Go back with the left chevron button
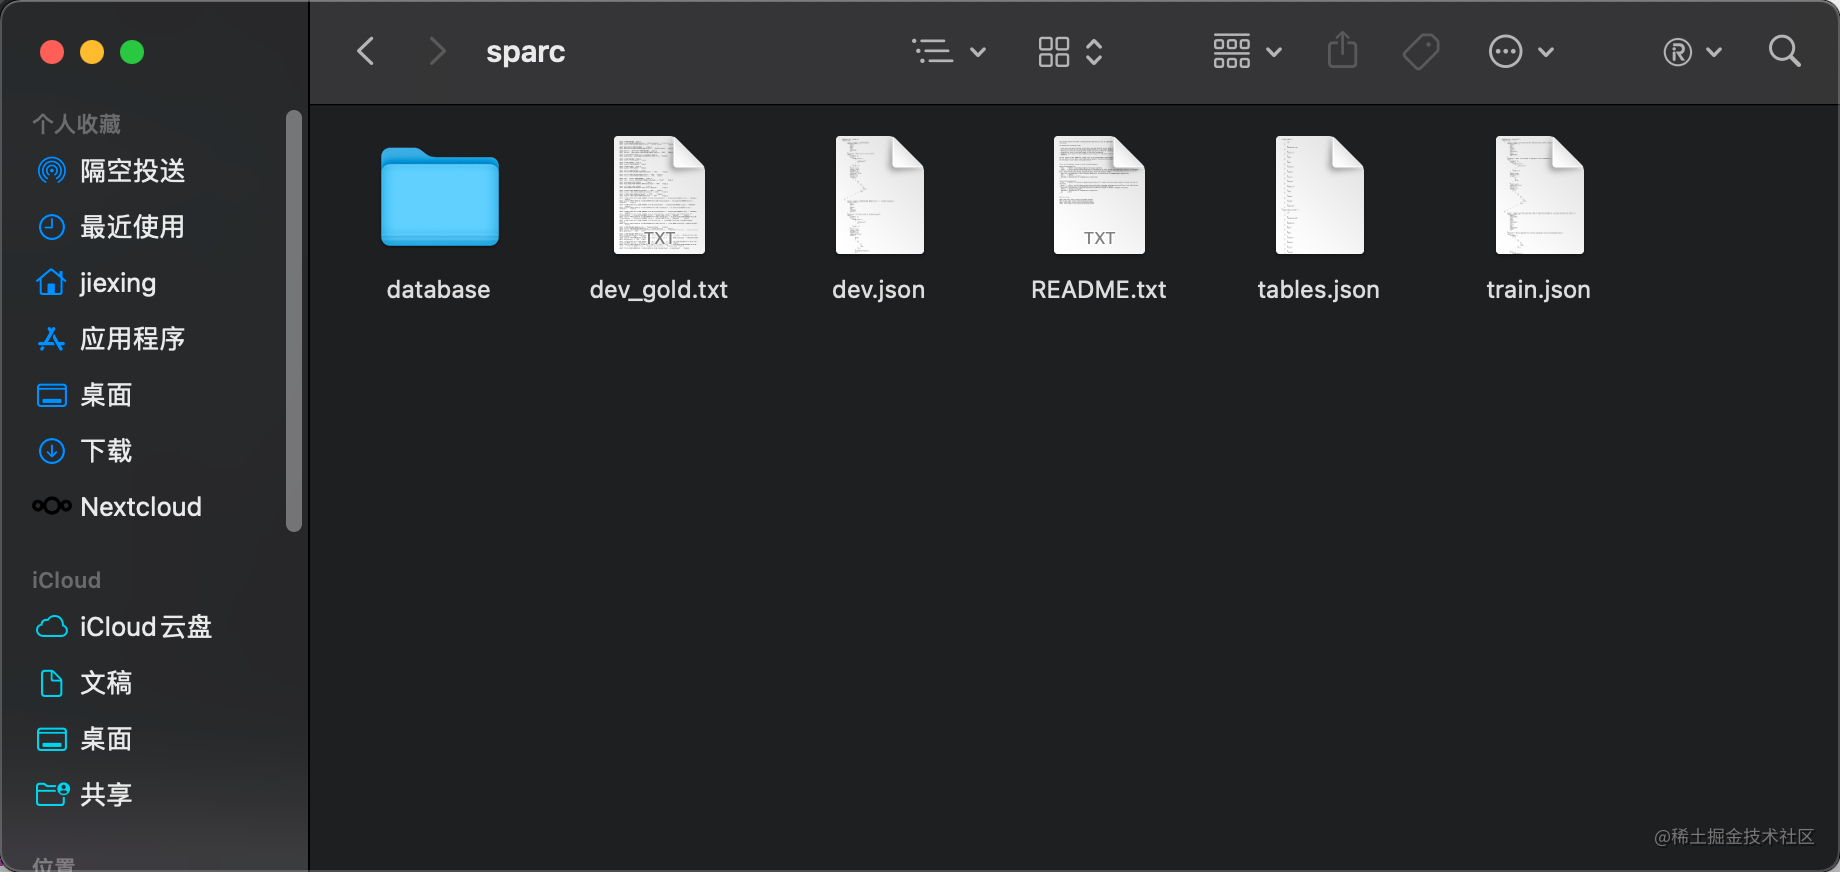Screen dimensions: 1840x872 pos(366,51)
